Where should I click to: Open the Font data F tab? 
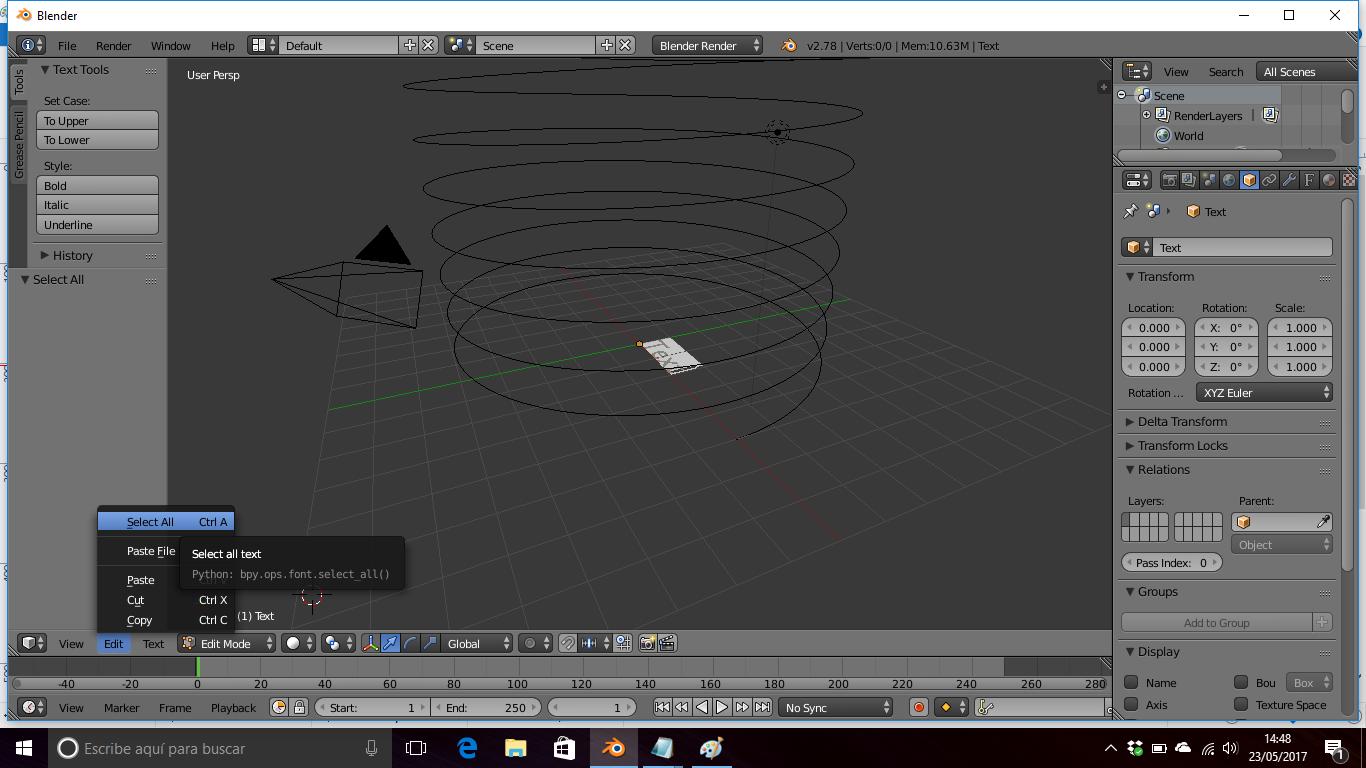1309,180
